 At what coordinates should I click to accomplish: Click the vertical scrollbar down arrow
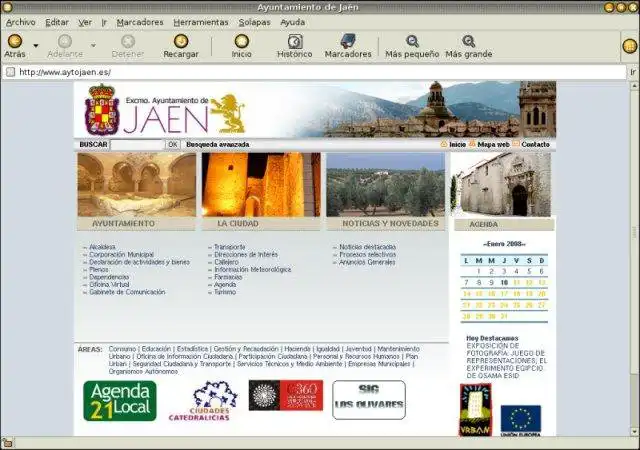click(634, 431)
